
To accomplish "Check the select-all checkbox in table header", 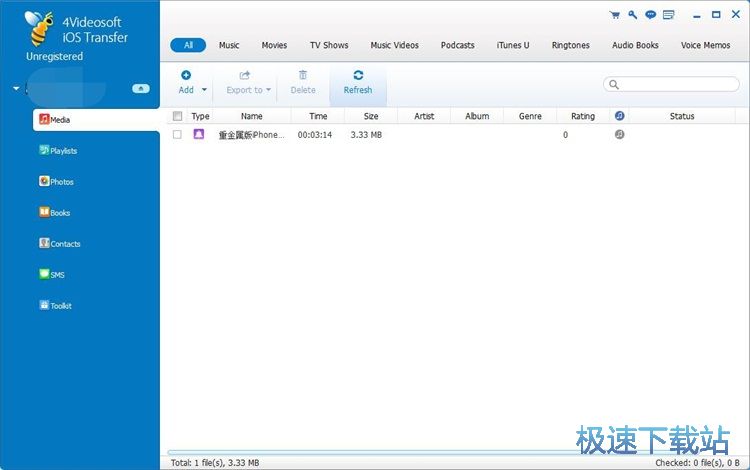I will [x=177, y=116].
